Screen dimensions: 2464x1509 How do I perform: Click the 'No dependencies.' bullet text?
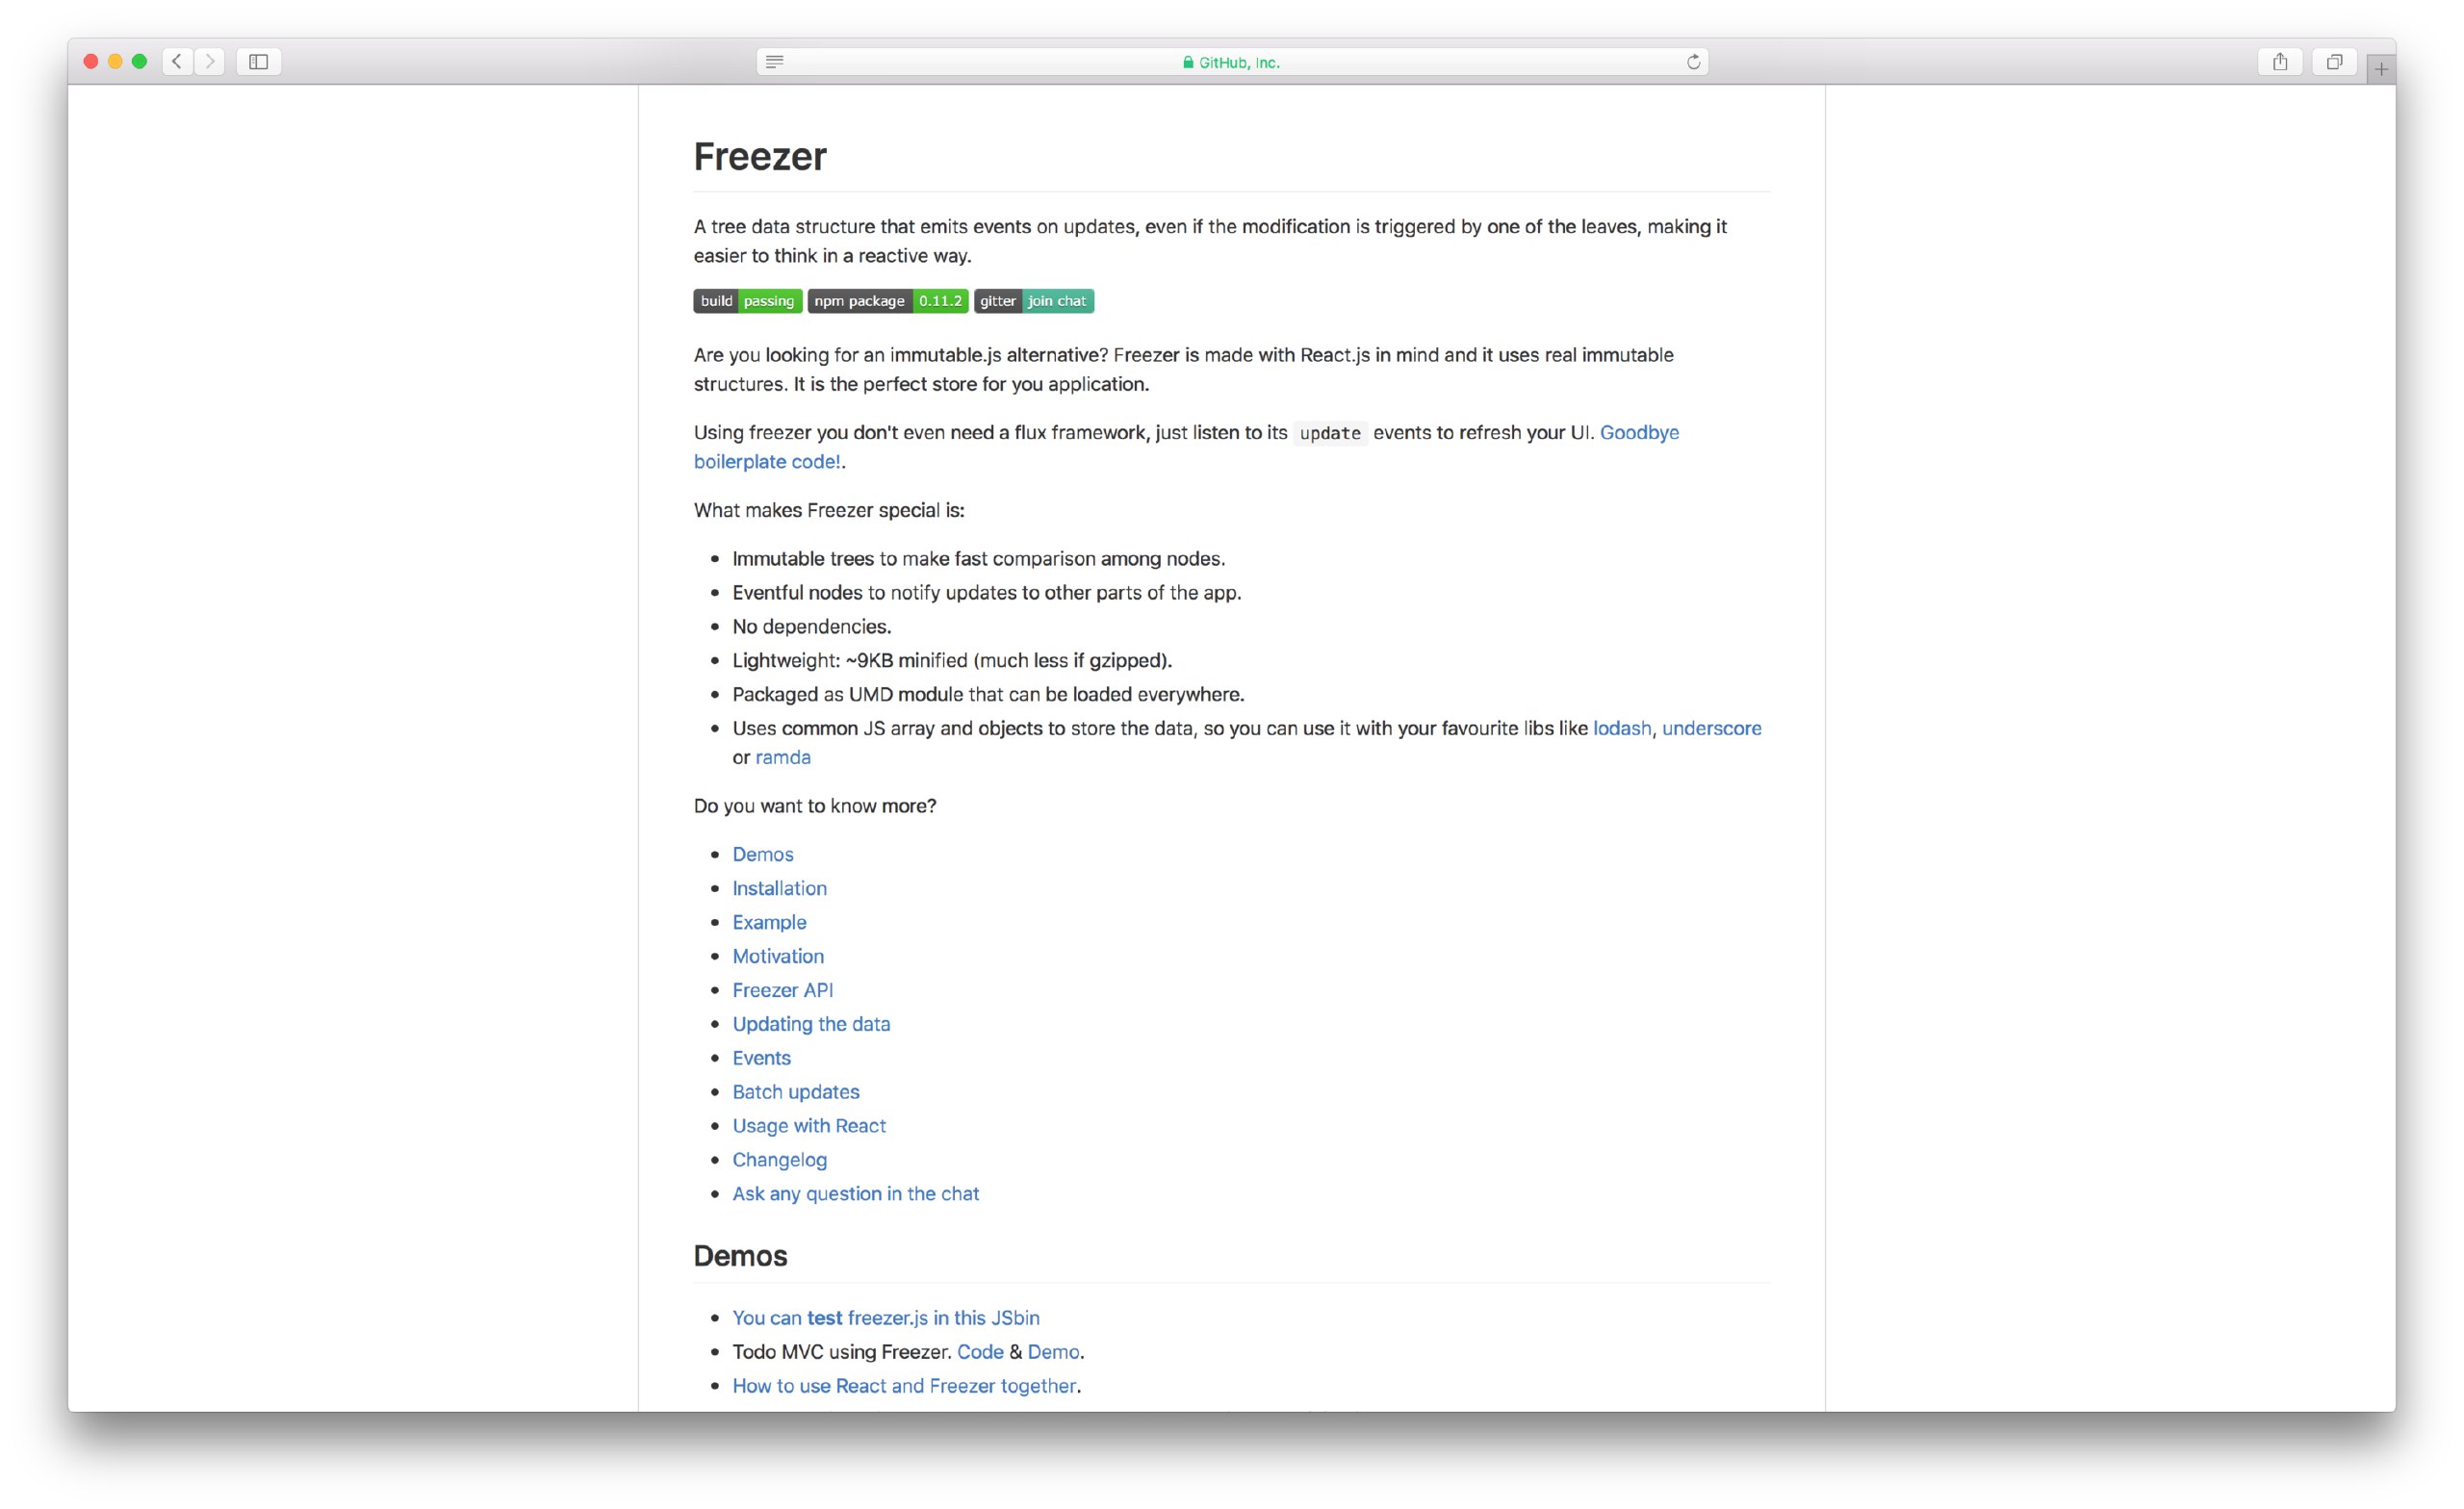[x=812, y=626]
